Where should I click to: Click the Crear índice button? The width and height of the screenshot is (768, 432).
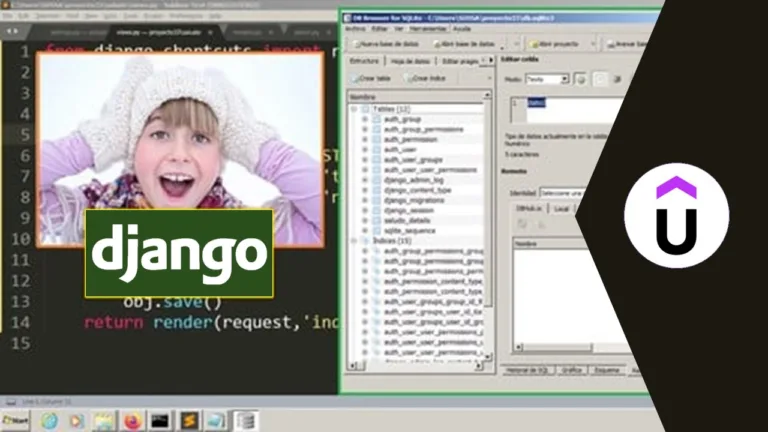point(425,78)
